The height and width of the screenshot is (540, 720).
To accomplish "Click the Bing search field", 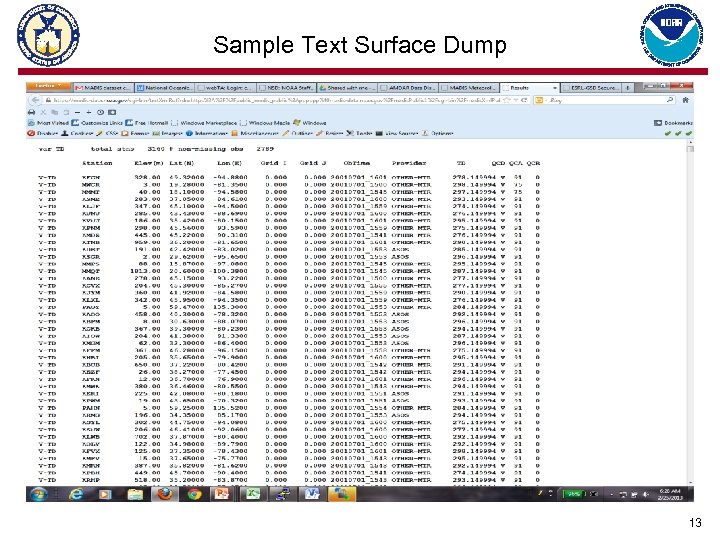I will click(x=604, y=100).
